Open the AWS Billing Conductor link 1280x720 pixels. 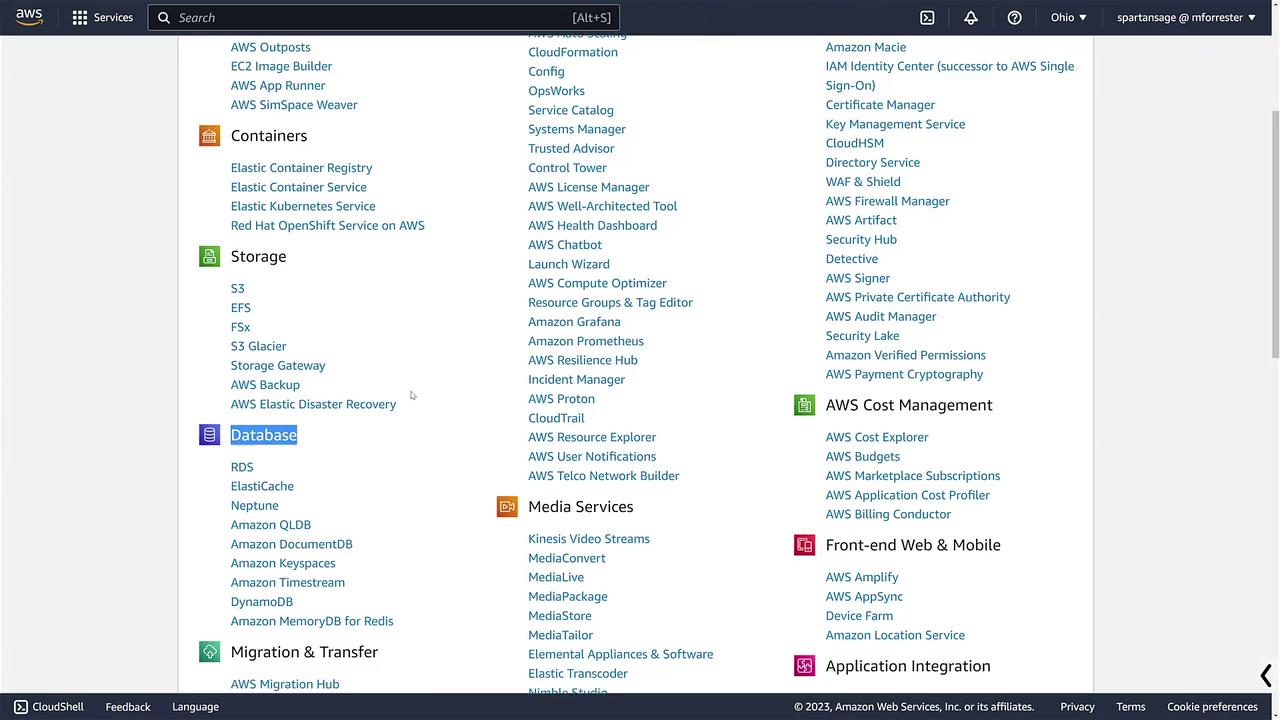tap(888, 514)
